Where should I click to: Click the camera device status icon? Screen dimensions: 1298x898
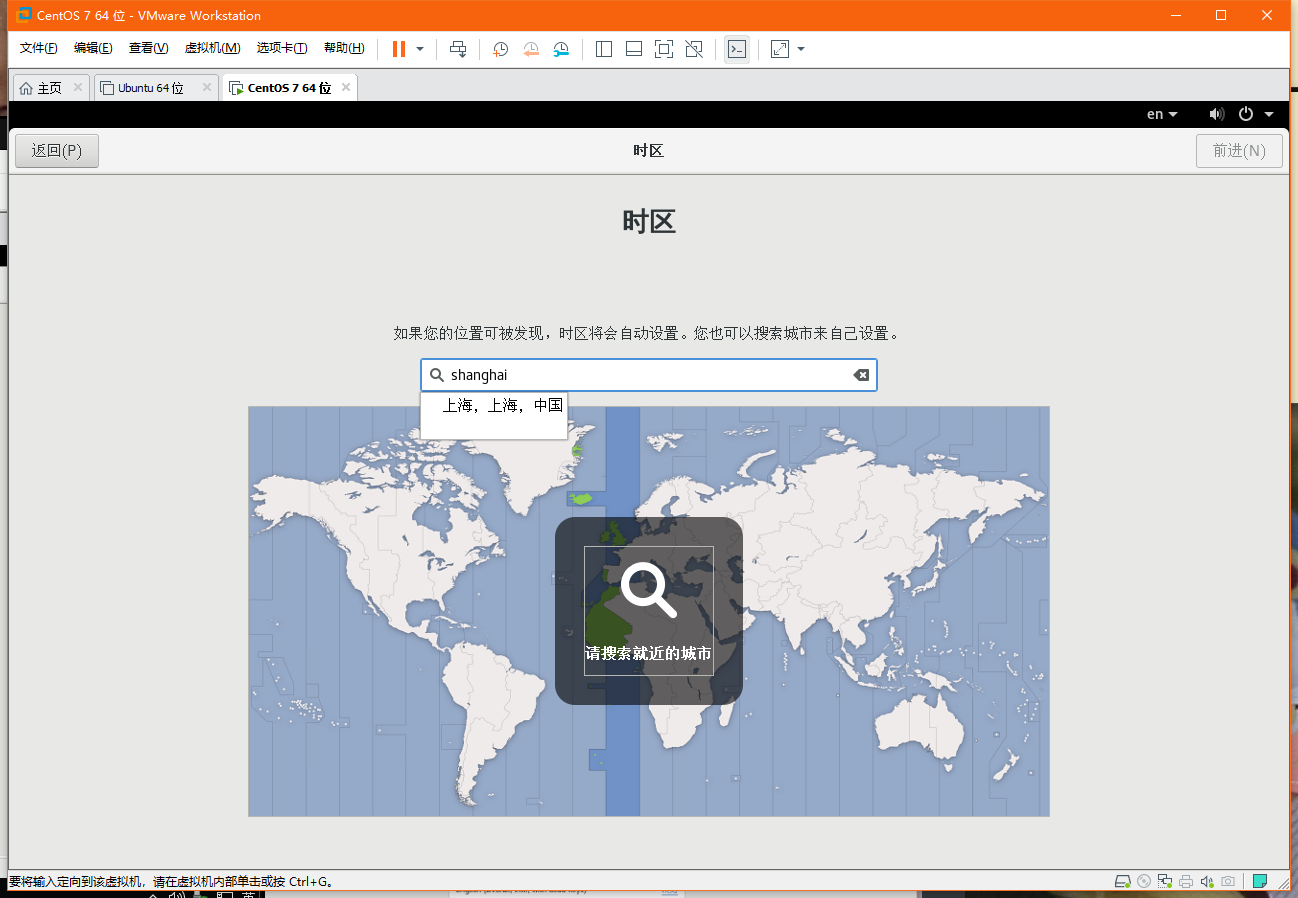(1228, 882)
